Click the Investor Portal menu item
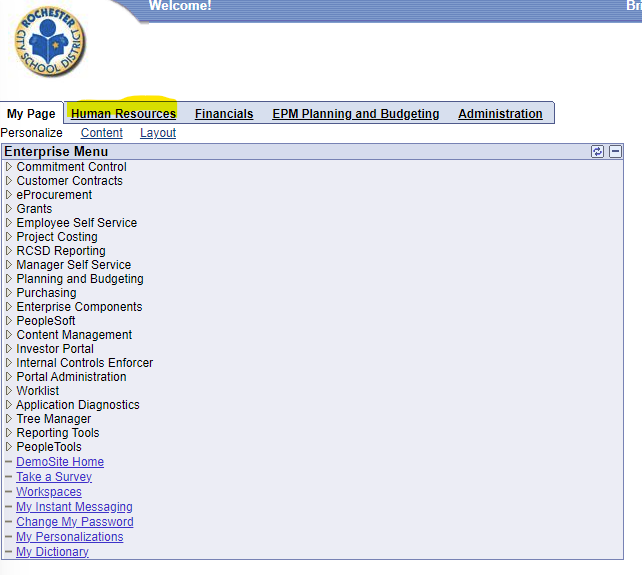This screenshot has width=642, height=575. (x=55, y=349)
